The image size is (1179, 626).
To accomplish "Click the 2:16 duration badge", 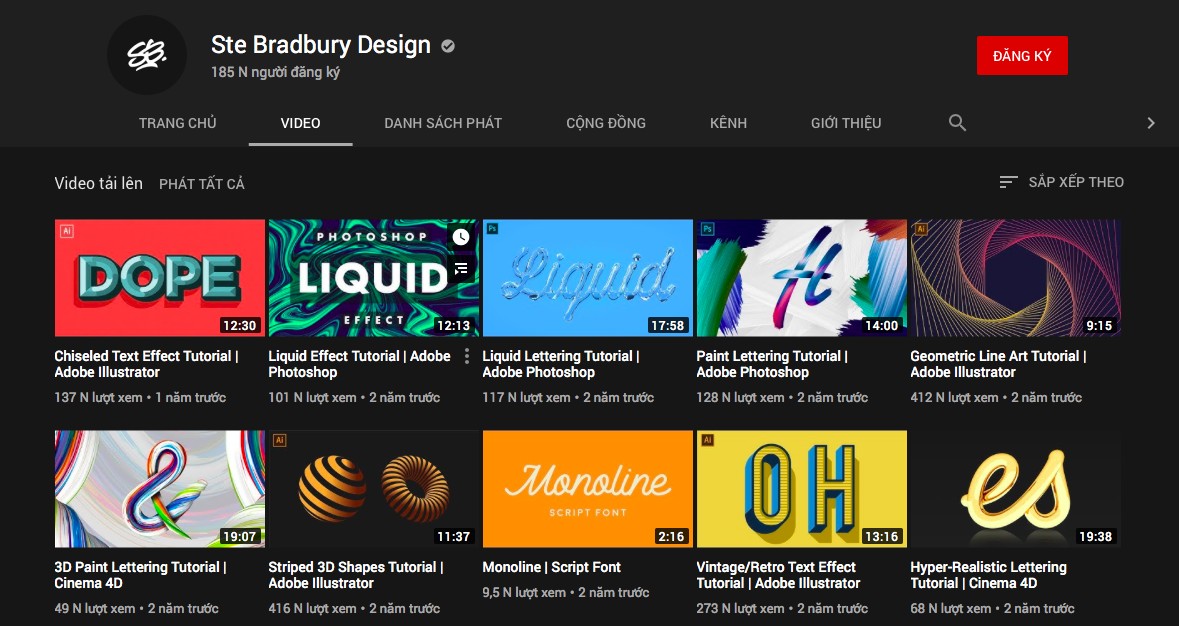I will (x=671, y=537).
